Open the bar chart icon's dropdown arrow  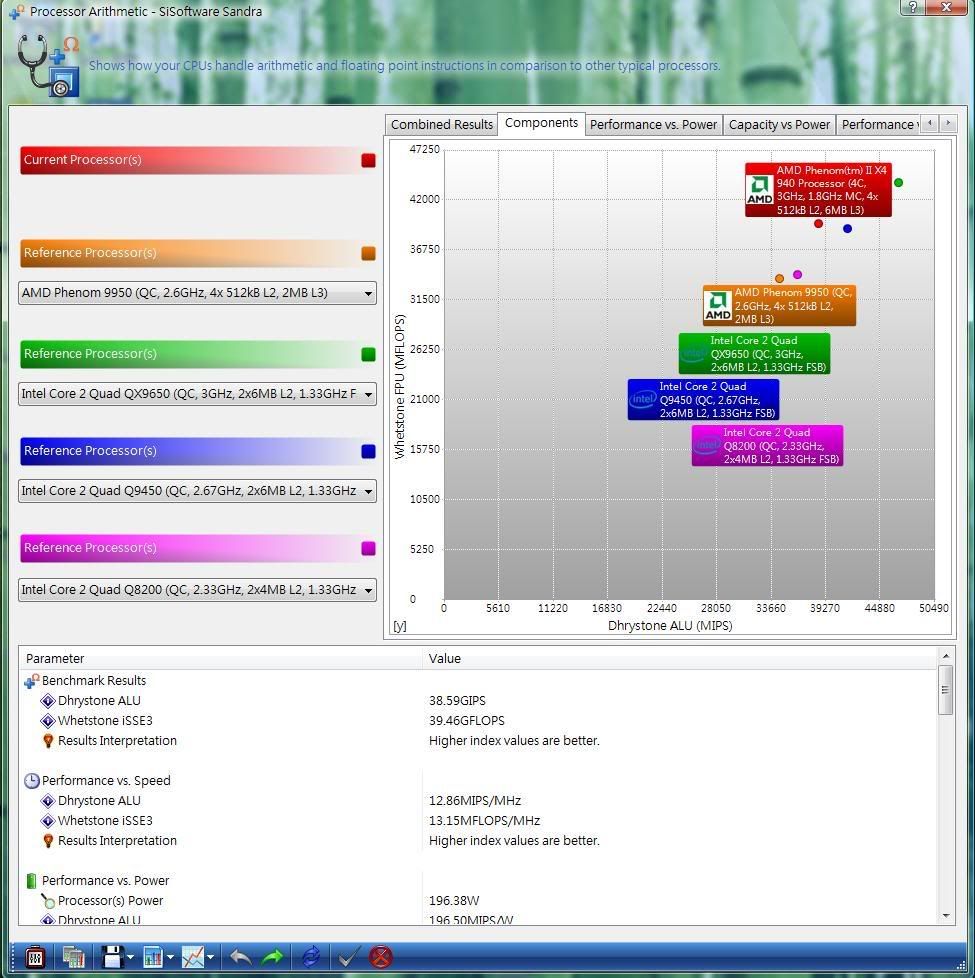click(x=170, y=957)
